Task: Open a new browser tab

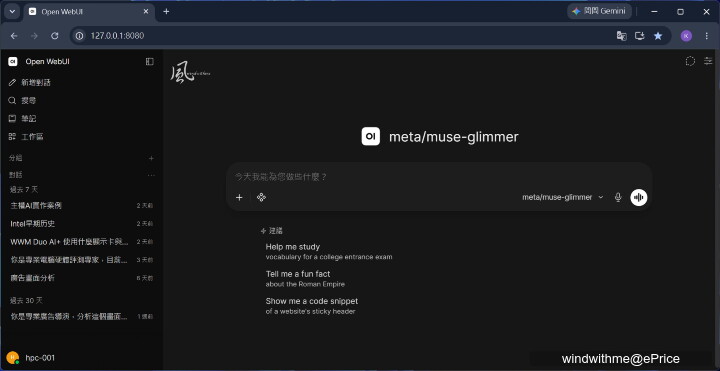Action: coord(166,12)
